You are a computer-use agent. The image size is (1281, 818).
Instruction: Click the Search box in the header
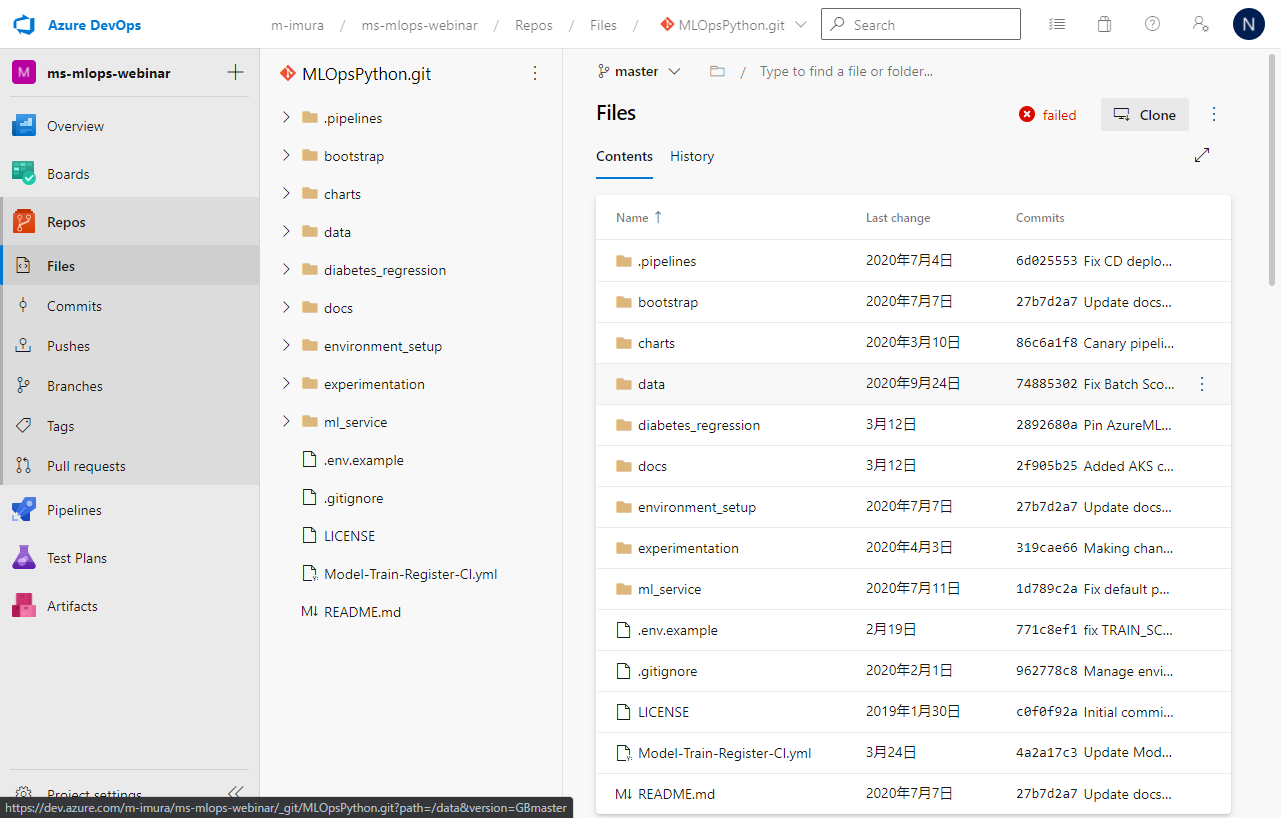point(921,24)
